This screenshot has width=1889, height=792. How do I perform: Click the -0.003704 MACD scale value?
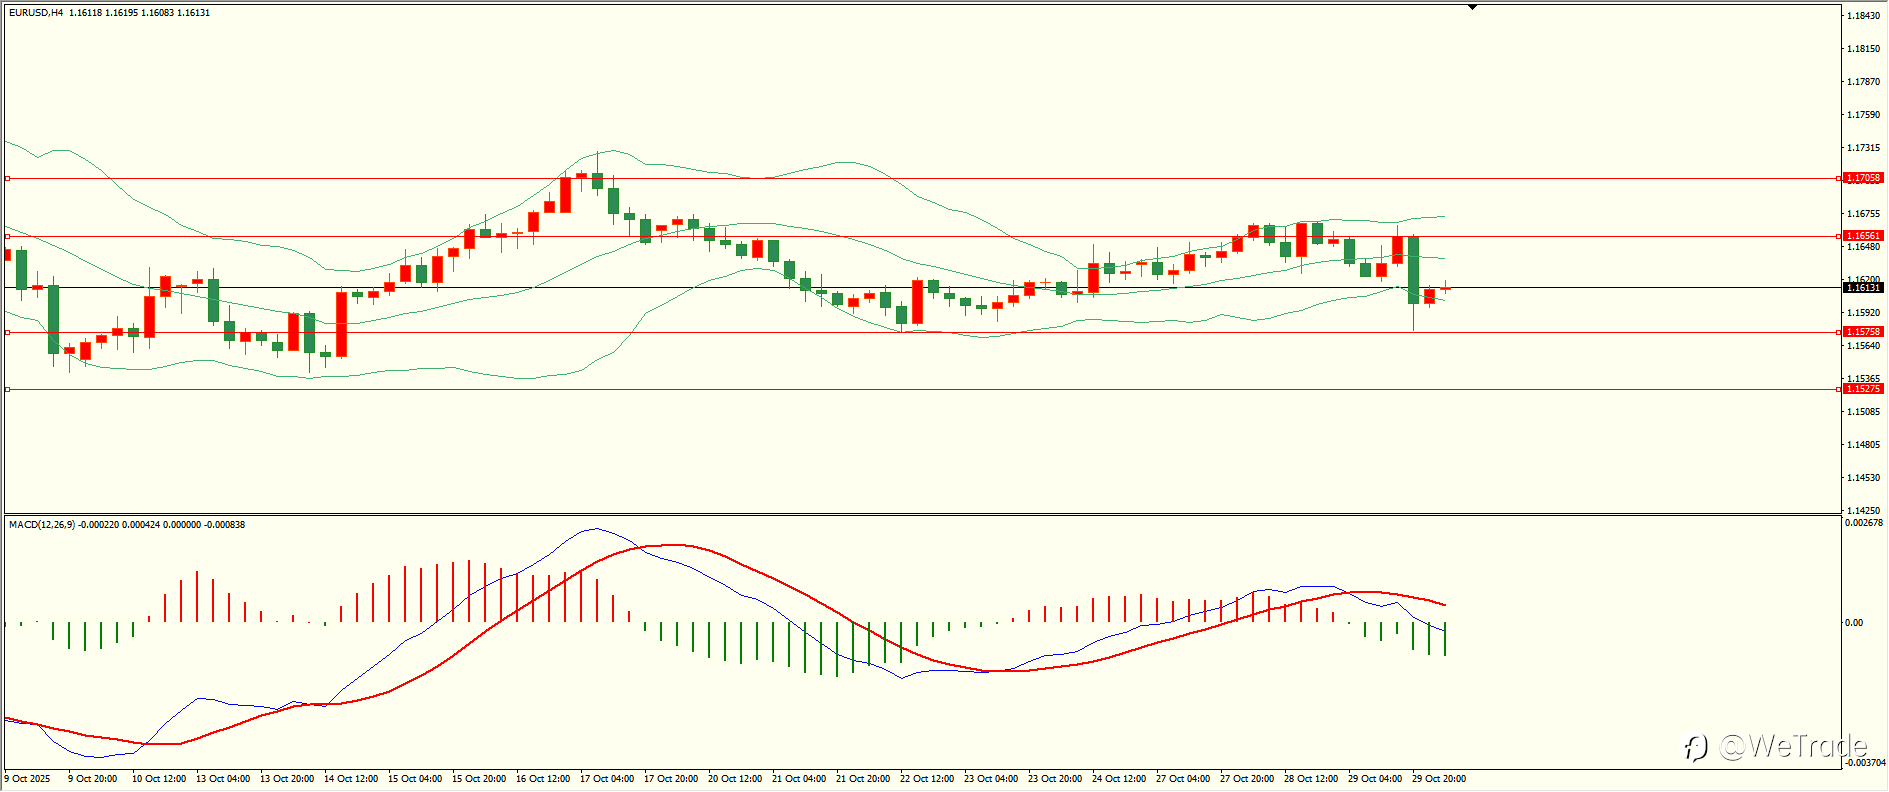coord(1865,762)
